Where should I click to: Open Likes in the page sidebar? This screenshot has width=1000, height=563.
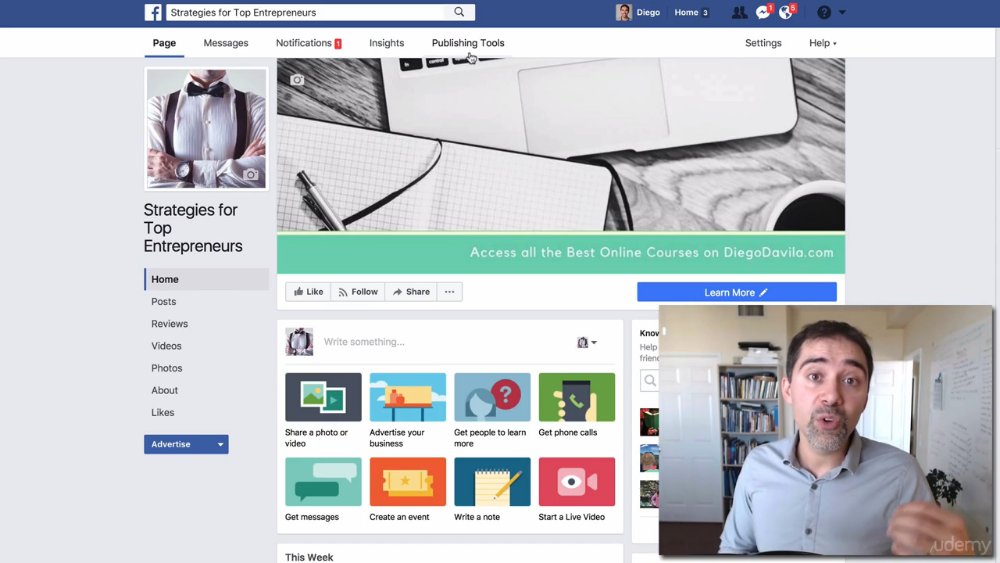(162, 413)
